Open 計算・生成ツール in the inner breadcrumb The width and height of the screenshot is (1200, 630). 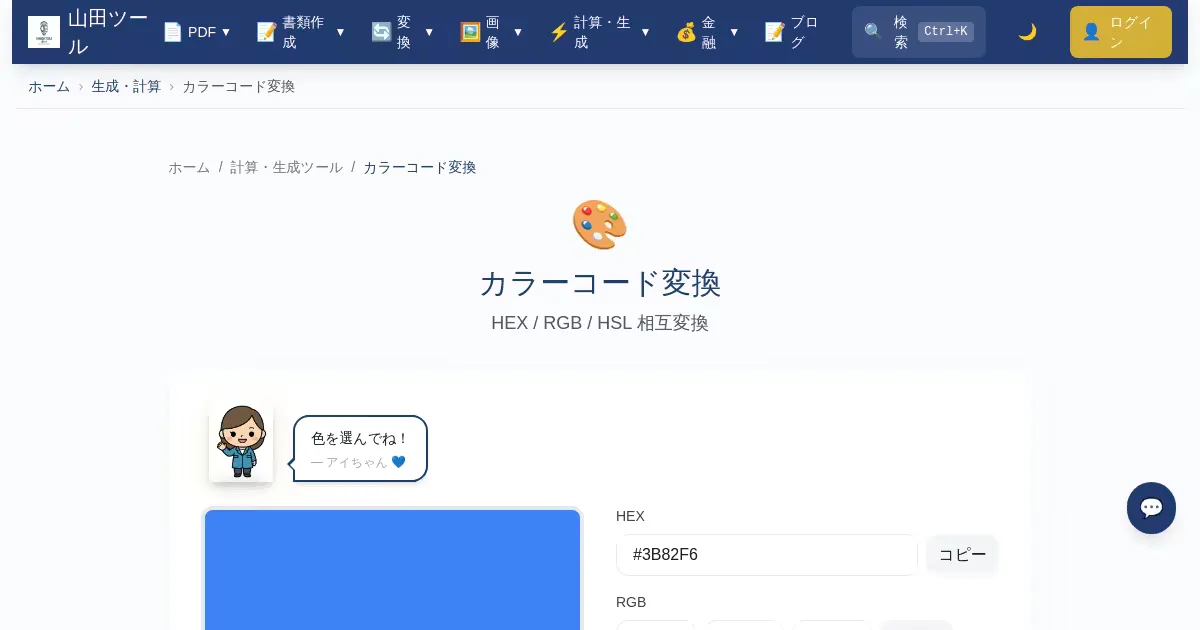(x=286, y=168)
